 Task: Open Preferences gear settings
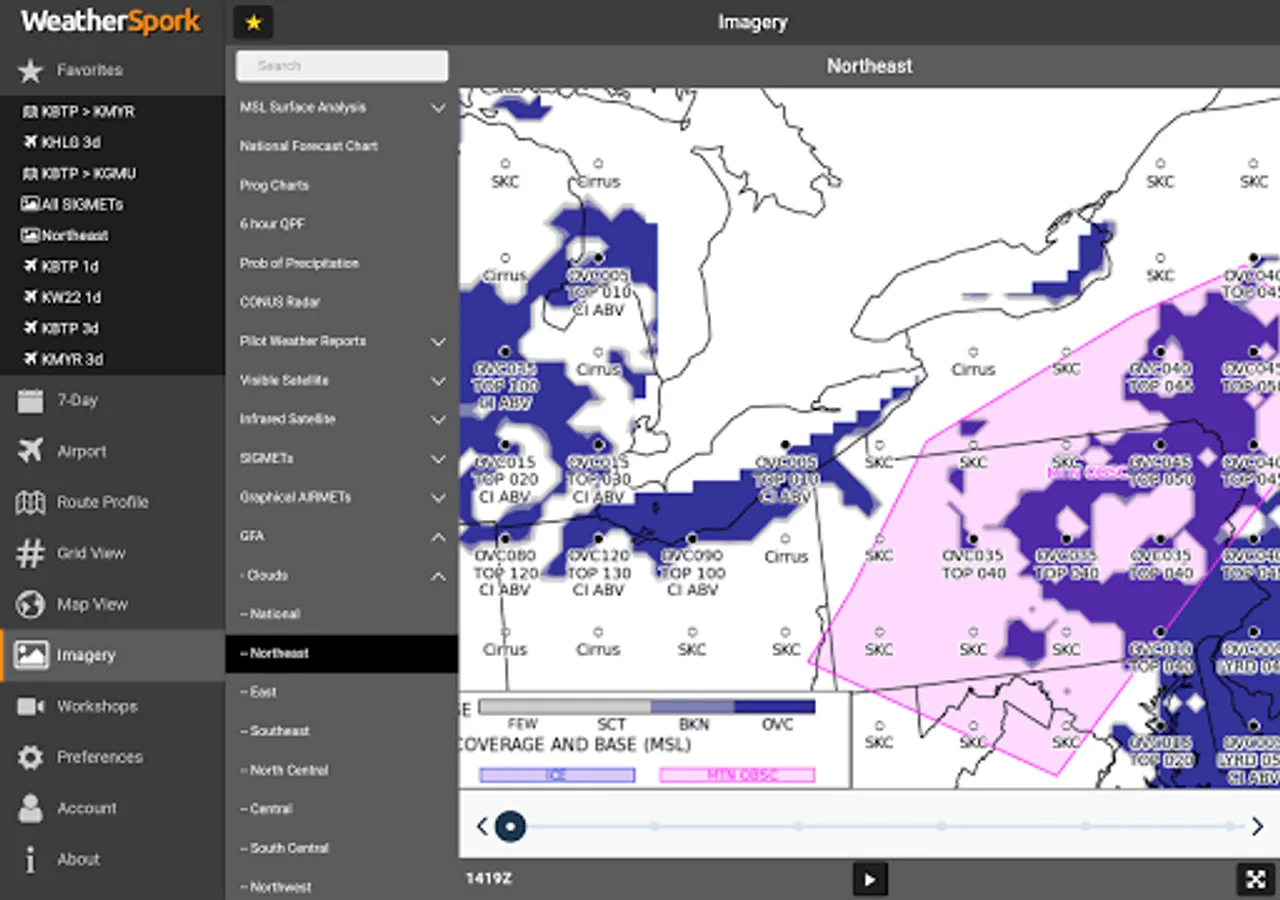(99, 757)
